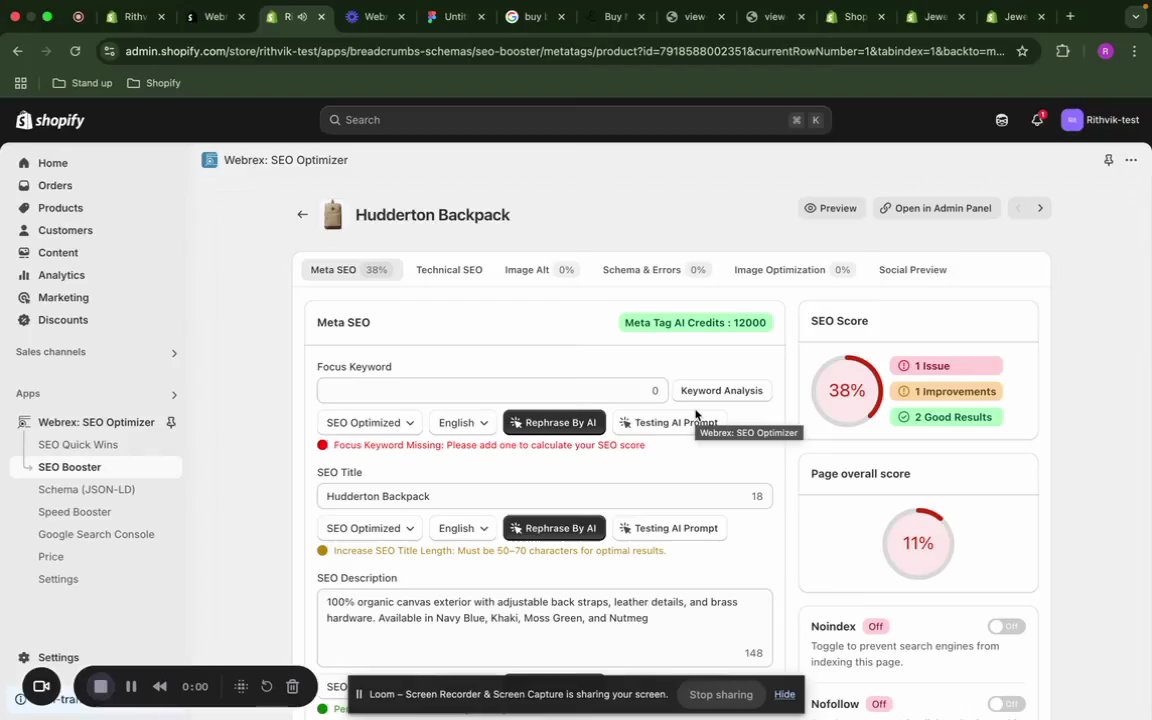Open SEO Quick Wins menu item
The width and height of the screenshot is (1152, 720).
point(78,444)
